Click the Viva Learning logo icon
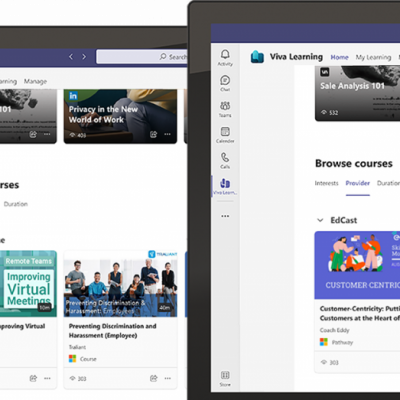Screen dimensions: 400x400 point(257,57)
